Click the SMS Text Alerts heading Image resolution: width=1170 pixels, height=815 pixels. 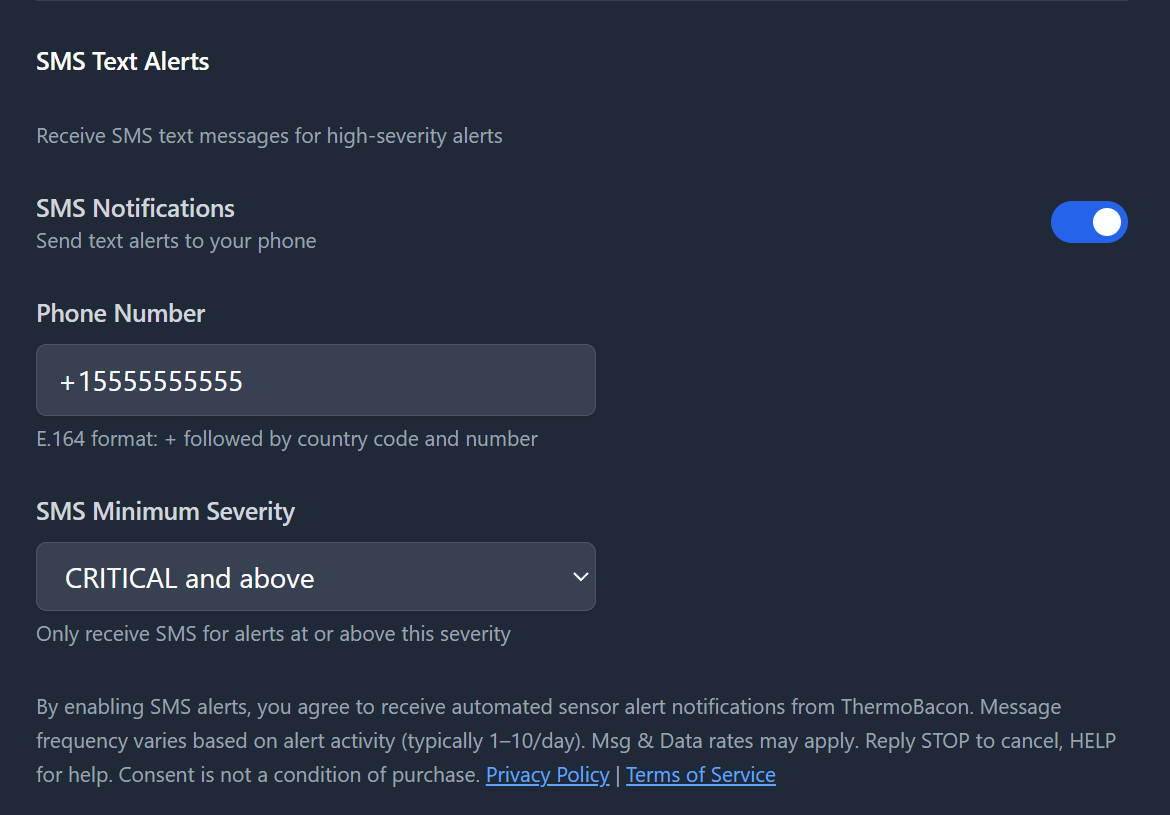(122, 61)
